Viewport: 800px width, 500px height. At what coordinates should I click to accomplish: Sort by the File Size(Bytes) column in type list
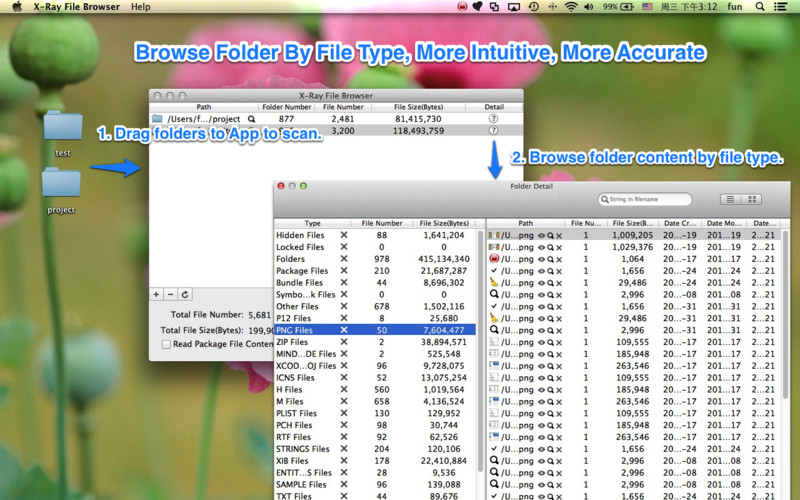click(x=443, y=223)
